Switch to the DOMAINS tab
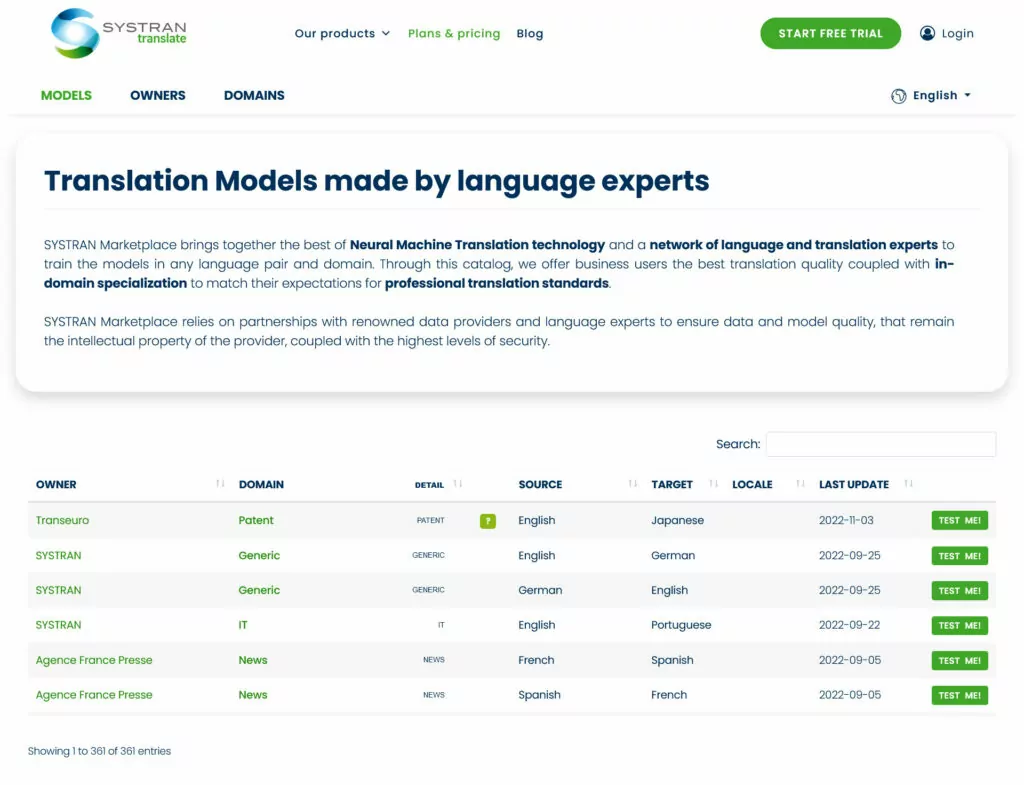The height and width of the screenshot is (785, 1024). pos(254,95)
